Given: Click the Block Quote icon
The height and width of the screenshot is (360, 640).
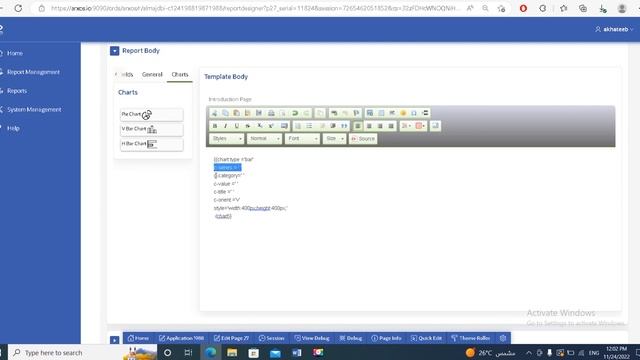Looking at the screenshot, I should tap(344, 126).
